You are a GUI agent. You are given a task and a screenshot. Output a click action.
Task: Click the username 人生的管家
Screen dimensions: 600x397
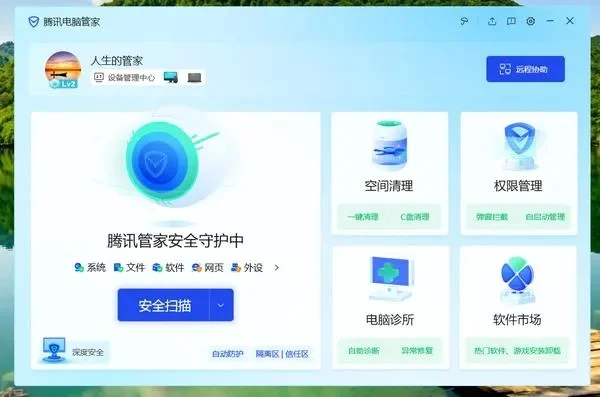(x=117, y=60)
